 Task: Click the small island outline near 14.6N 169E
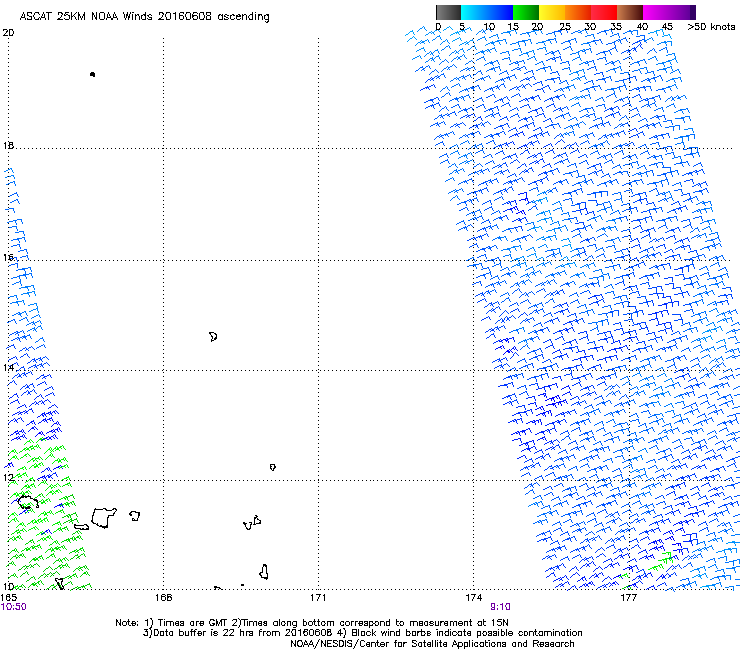[213, 337]
